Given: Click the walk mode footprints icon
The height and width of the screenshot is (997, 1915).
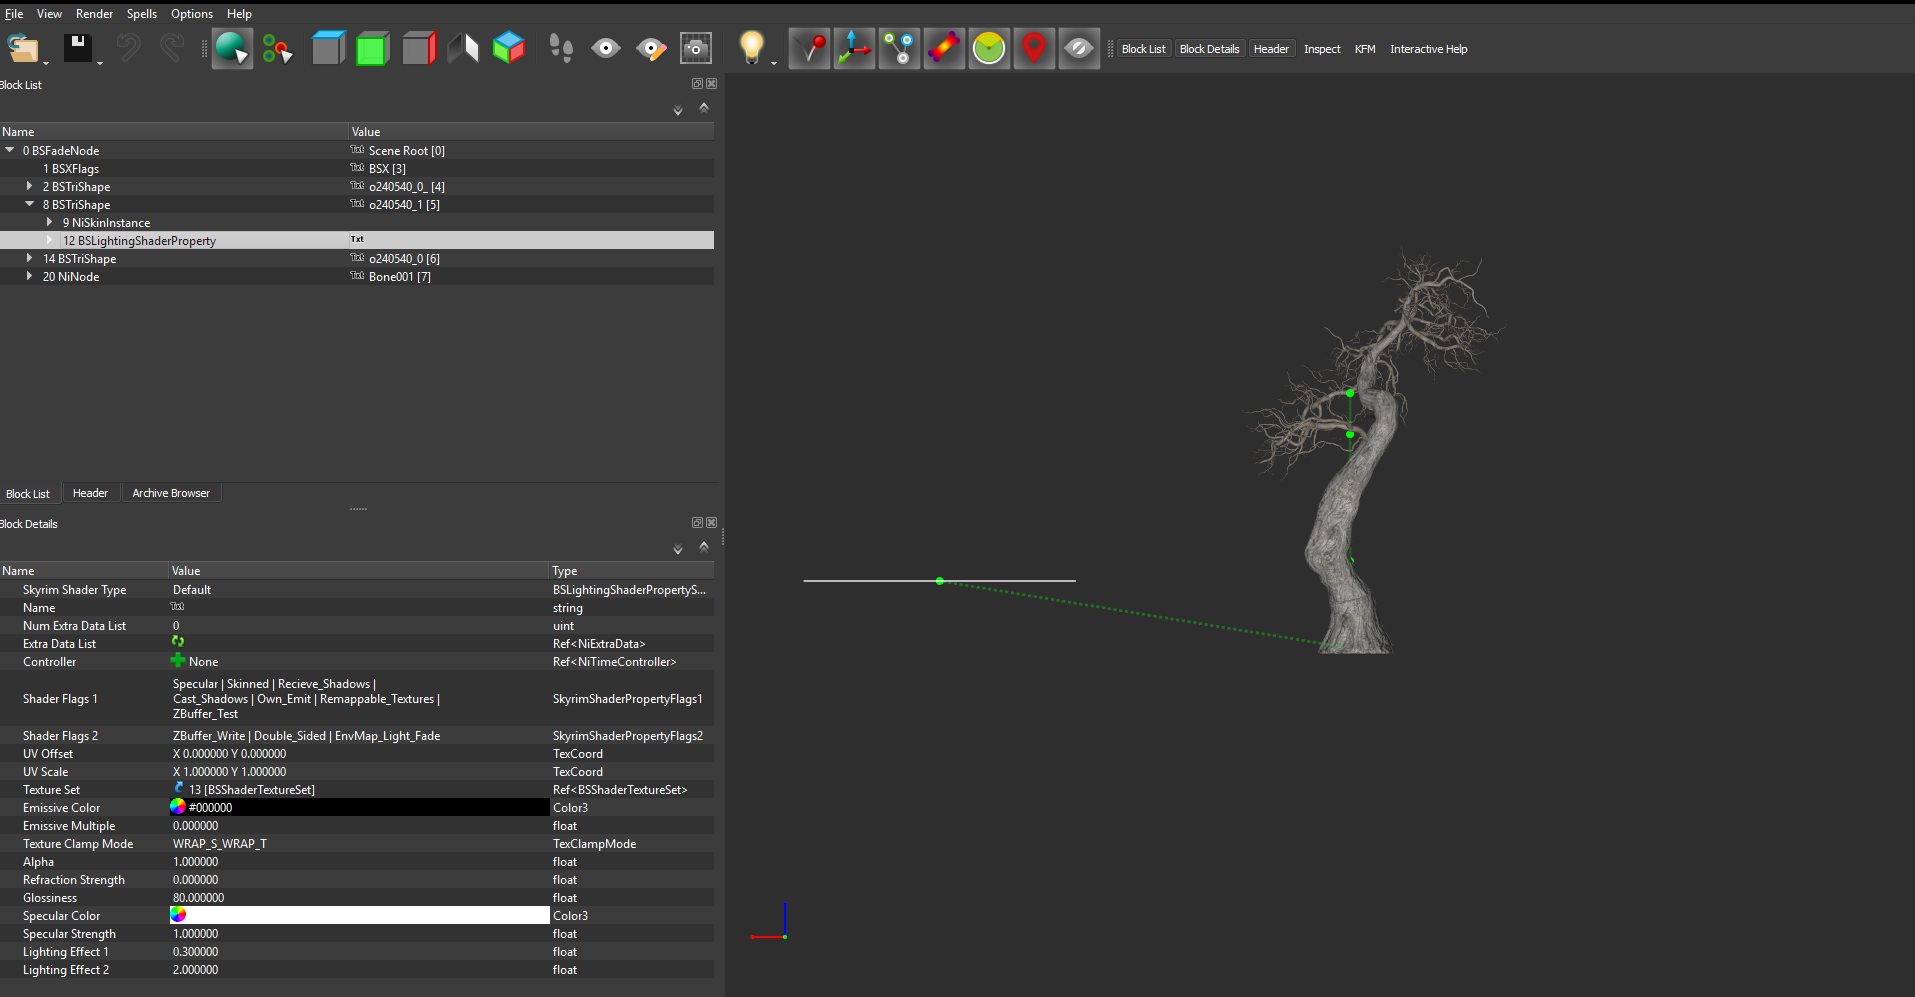Looking at the screenshot, I should [561, 48].
